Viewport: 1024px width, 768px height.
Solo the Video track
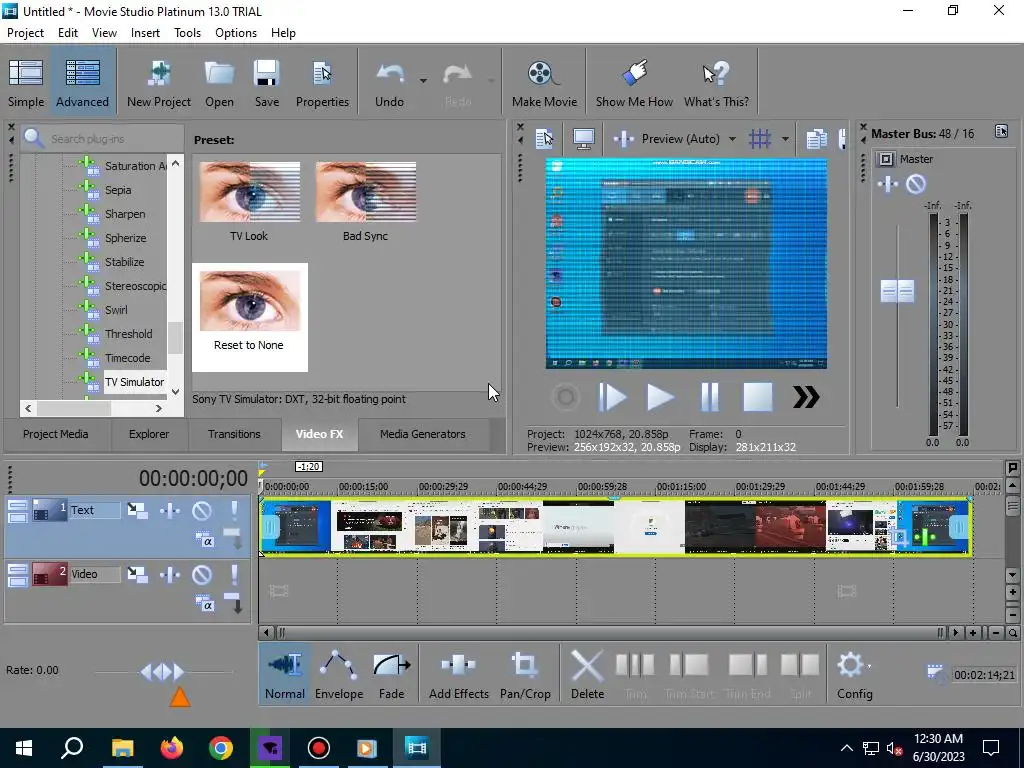[234, 575]
